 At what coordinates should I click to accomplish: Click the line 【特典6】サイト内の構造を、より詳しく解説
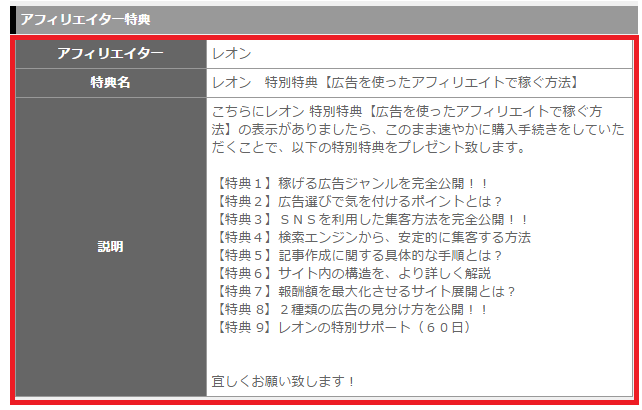pos(351,273)
